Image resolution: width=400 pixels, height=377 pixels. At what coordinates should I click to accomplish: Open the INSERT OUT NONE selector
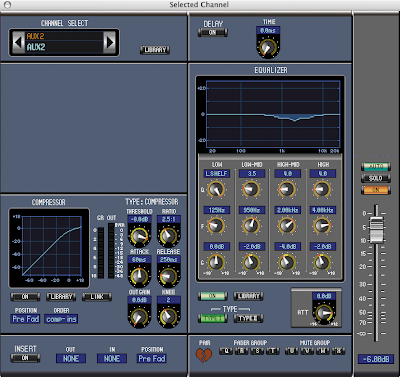click(x=71, y=358)
